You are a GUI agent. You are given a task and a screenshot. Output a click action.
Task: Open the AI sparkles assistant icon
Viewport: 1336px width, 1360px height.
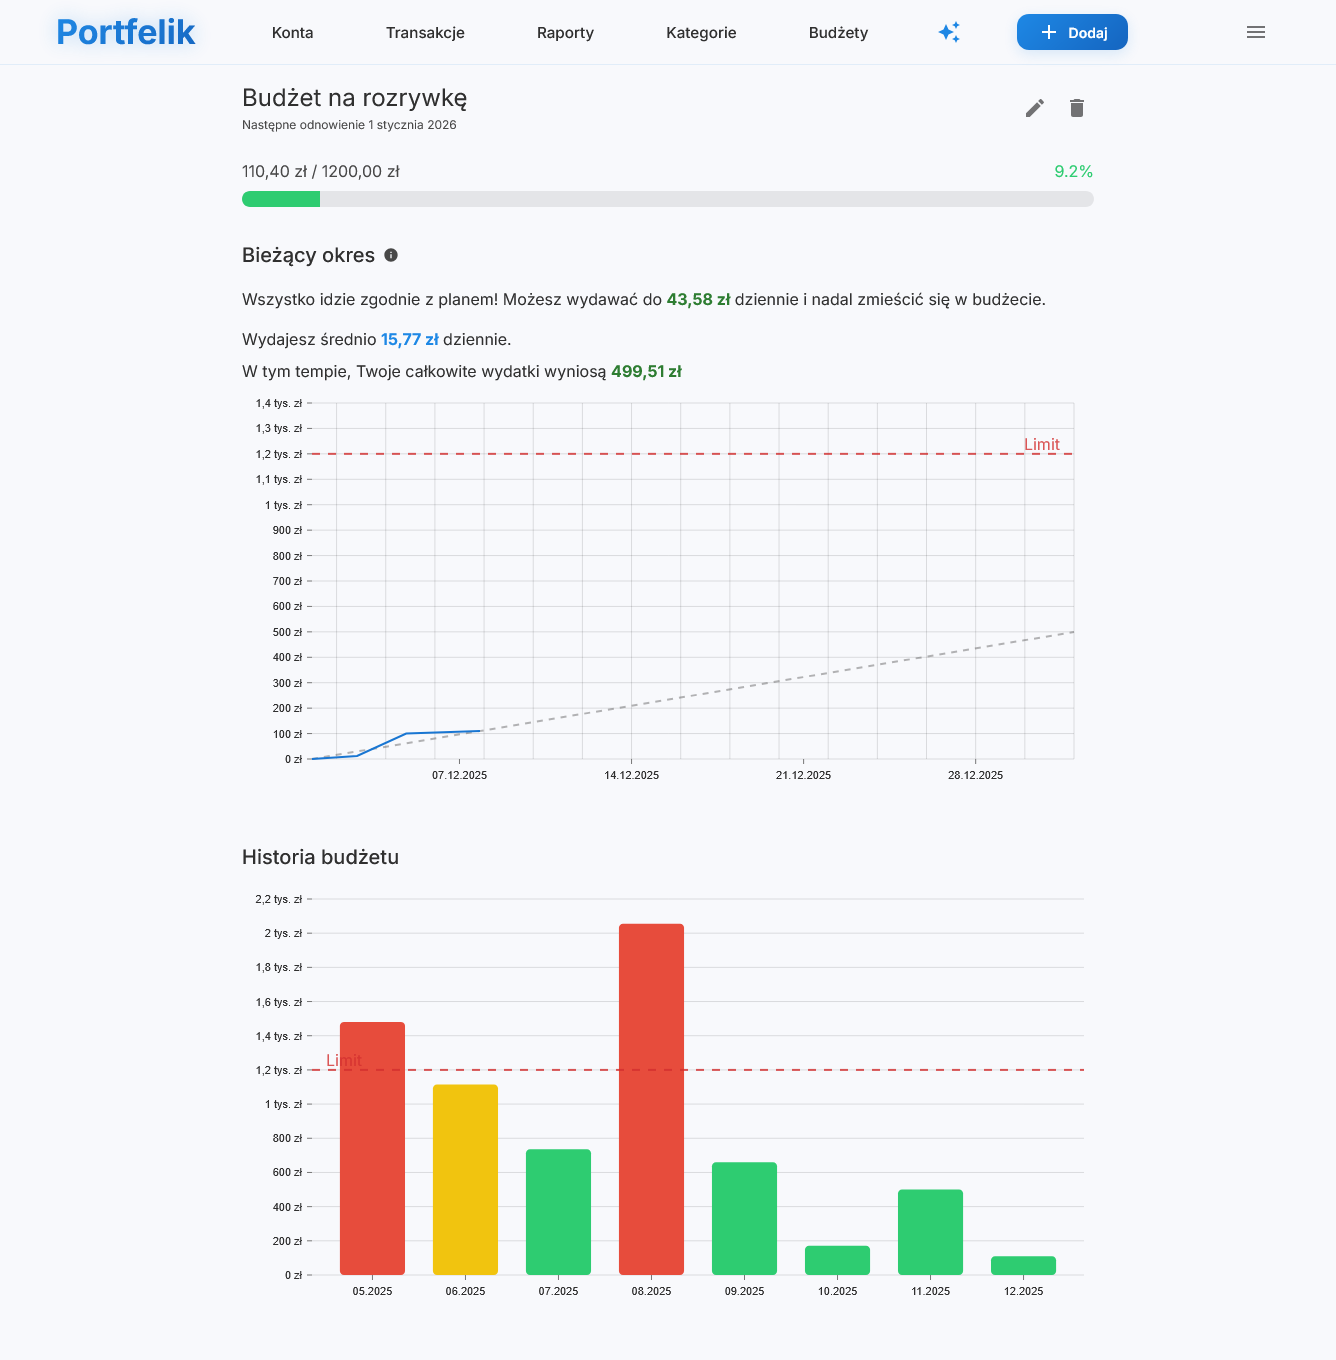[949, 33]
